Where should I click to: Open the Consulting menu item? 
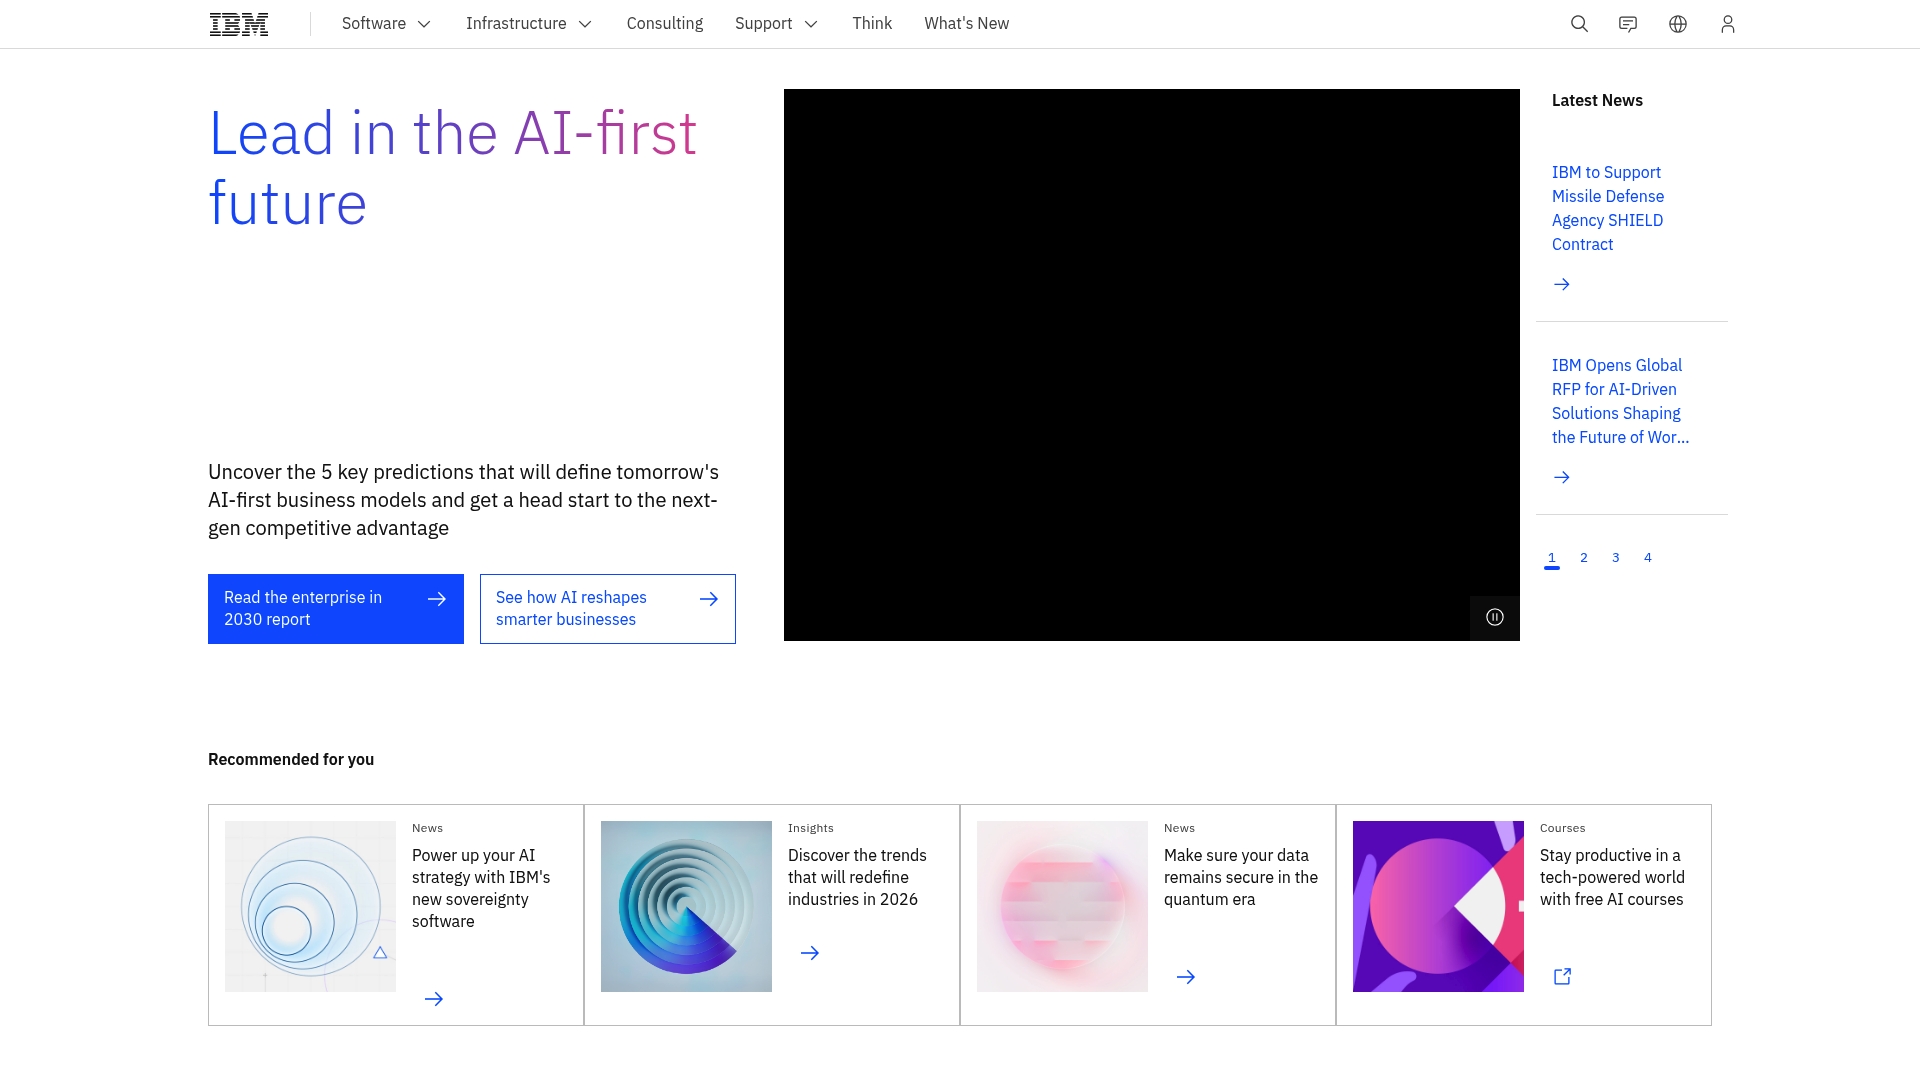tap(664, 24)
